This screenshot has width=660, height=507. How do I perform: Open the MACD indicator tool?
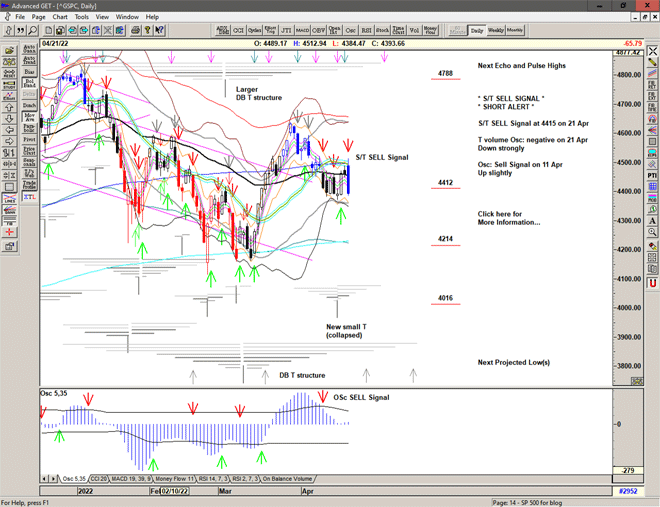coord(303,30)
